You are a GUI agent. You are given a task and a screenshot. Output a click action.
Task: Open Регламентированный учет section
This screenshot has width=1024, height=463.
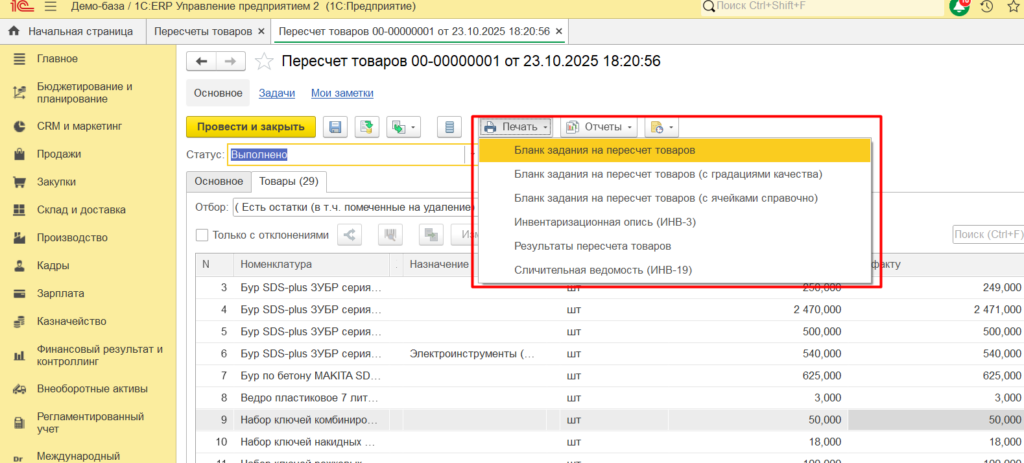(90, 423)
